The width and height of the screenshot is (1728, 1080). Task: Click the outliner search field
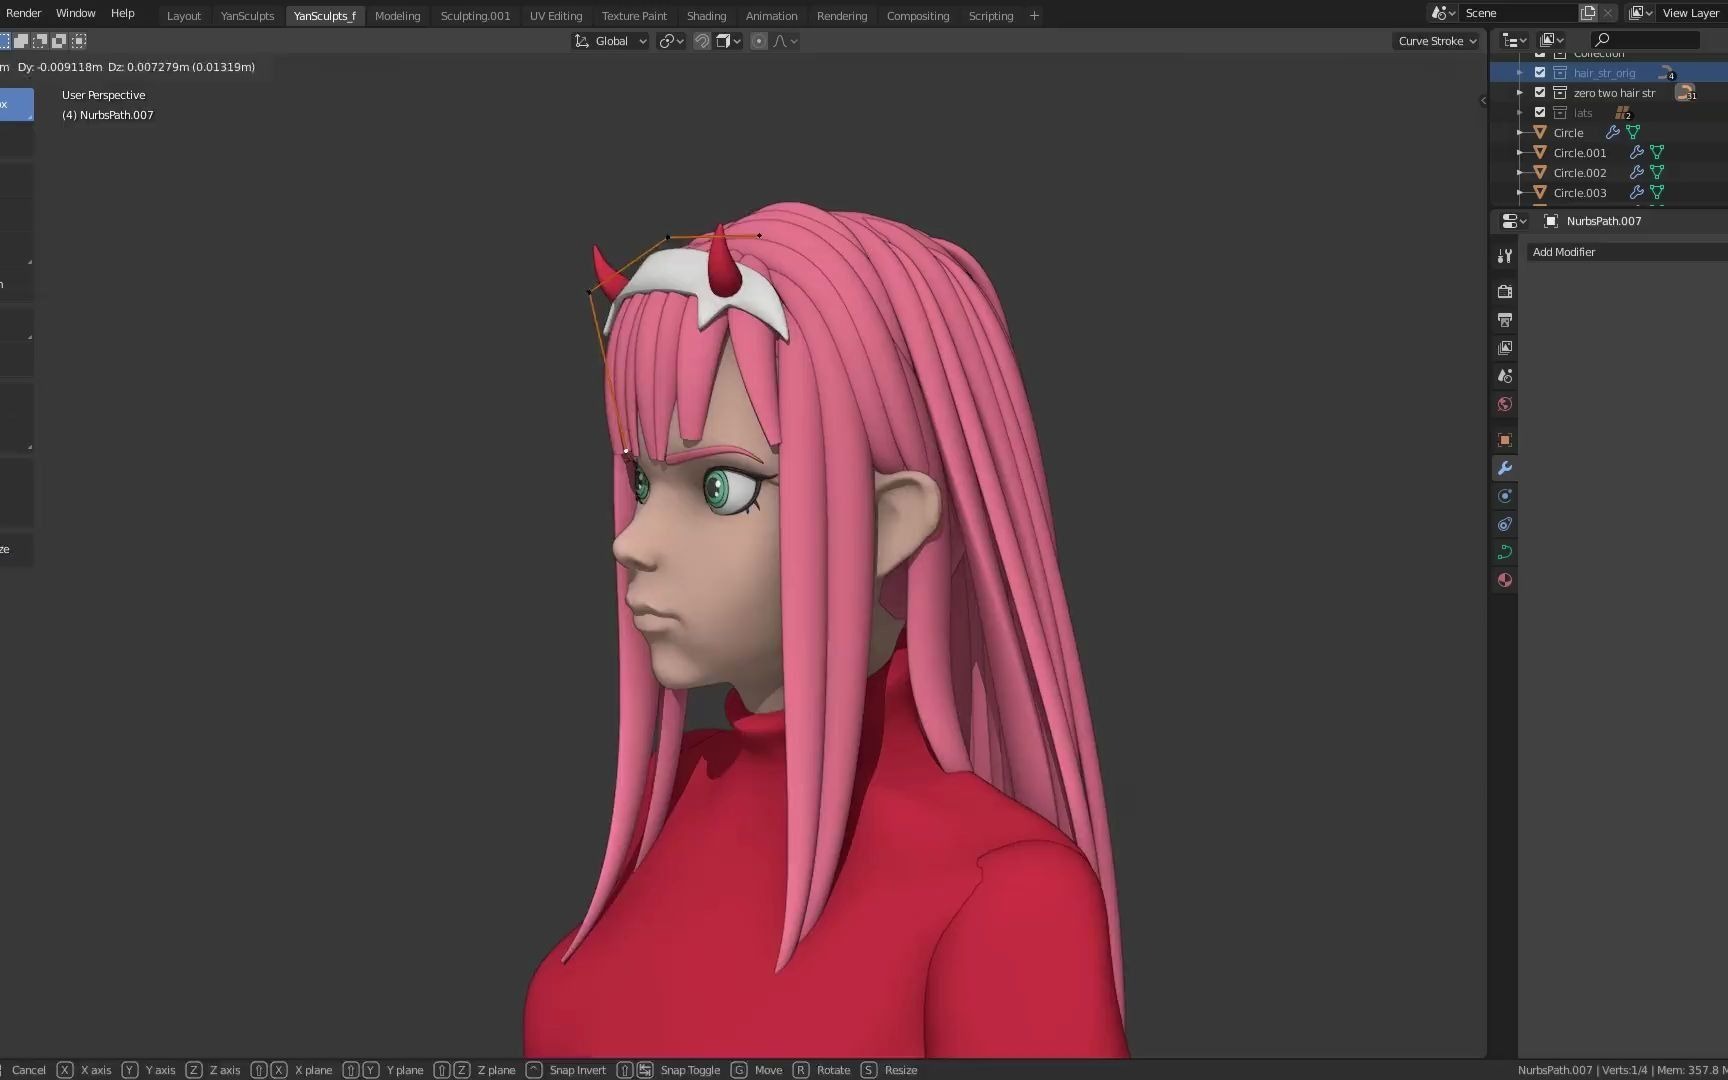point(1645,39)
